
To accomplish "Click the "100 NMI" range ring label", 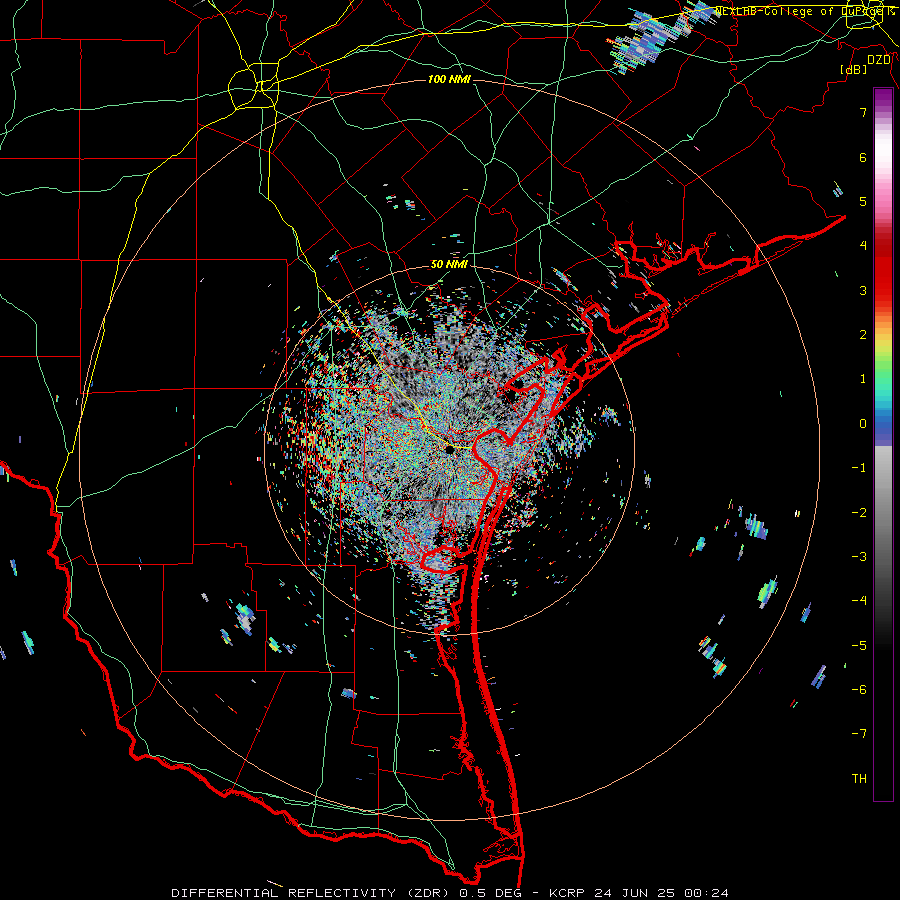I will [449, 79].
